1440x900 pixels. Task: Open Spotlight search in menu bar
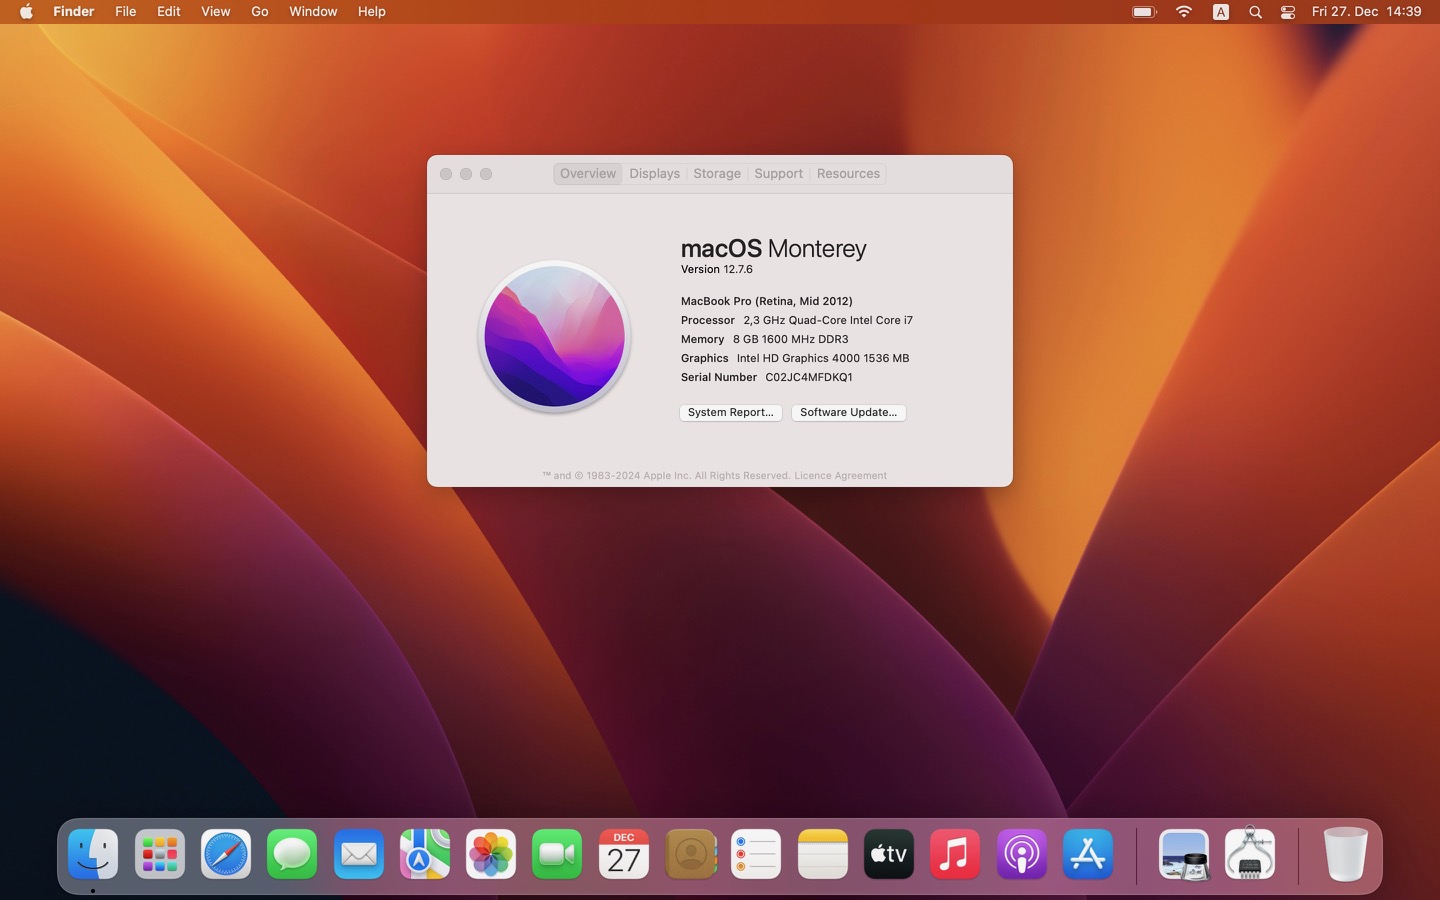pyautogui.click(x=1255, y=12)
